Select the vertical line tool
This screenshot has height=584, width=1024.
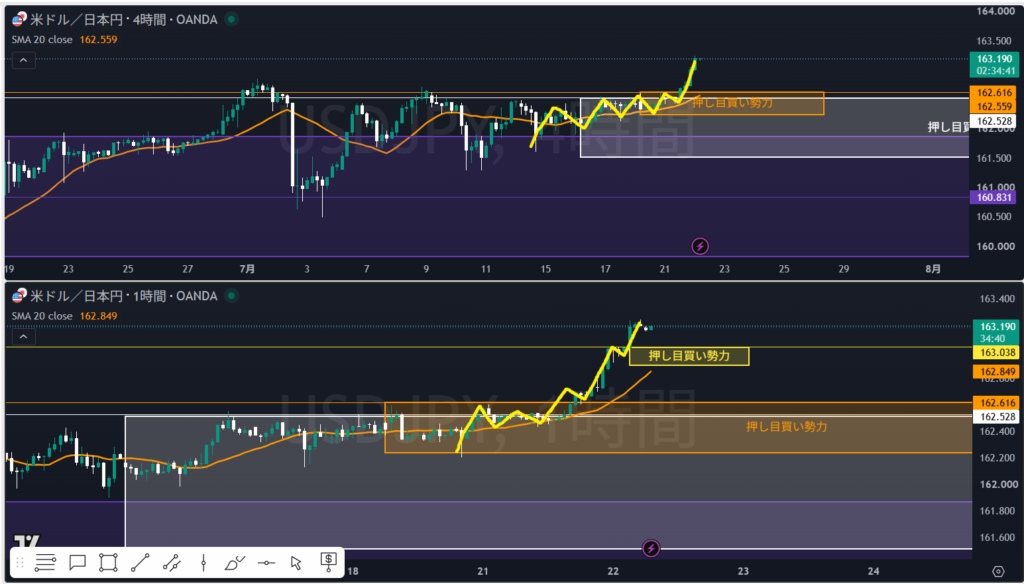(203, 562)
